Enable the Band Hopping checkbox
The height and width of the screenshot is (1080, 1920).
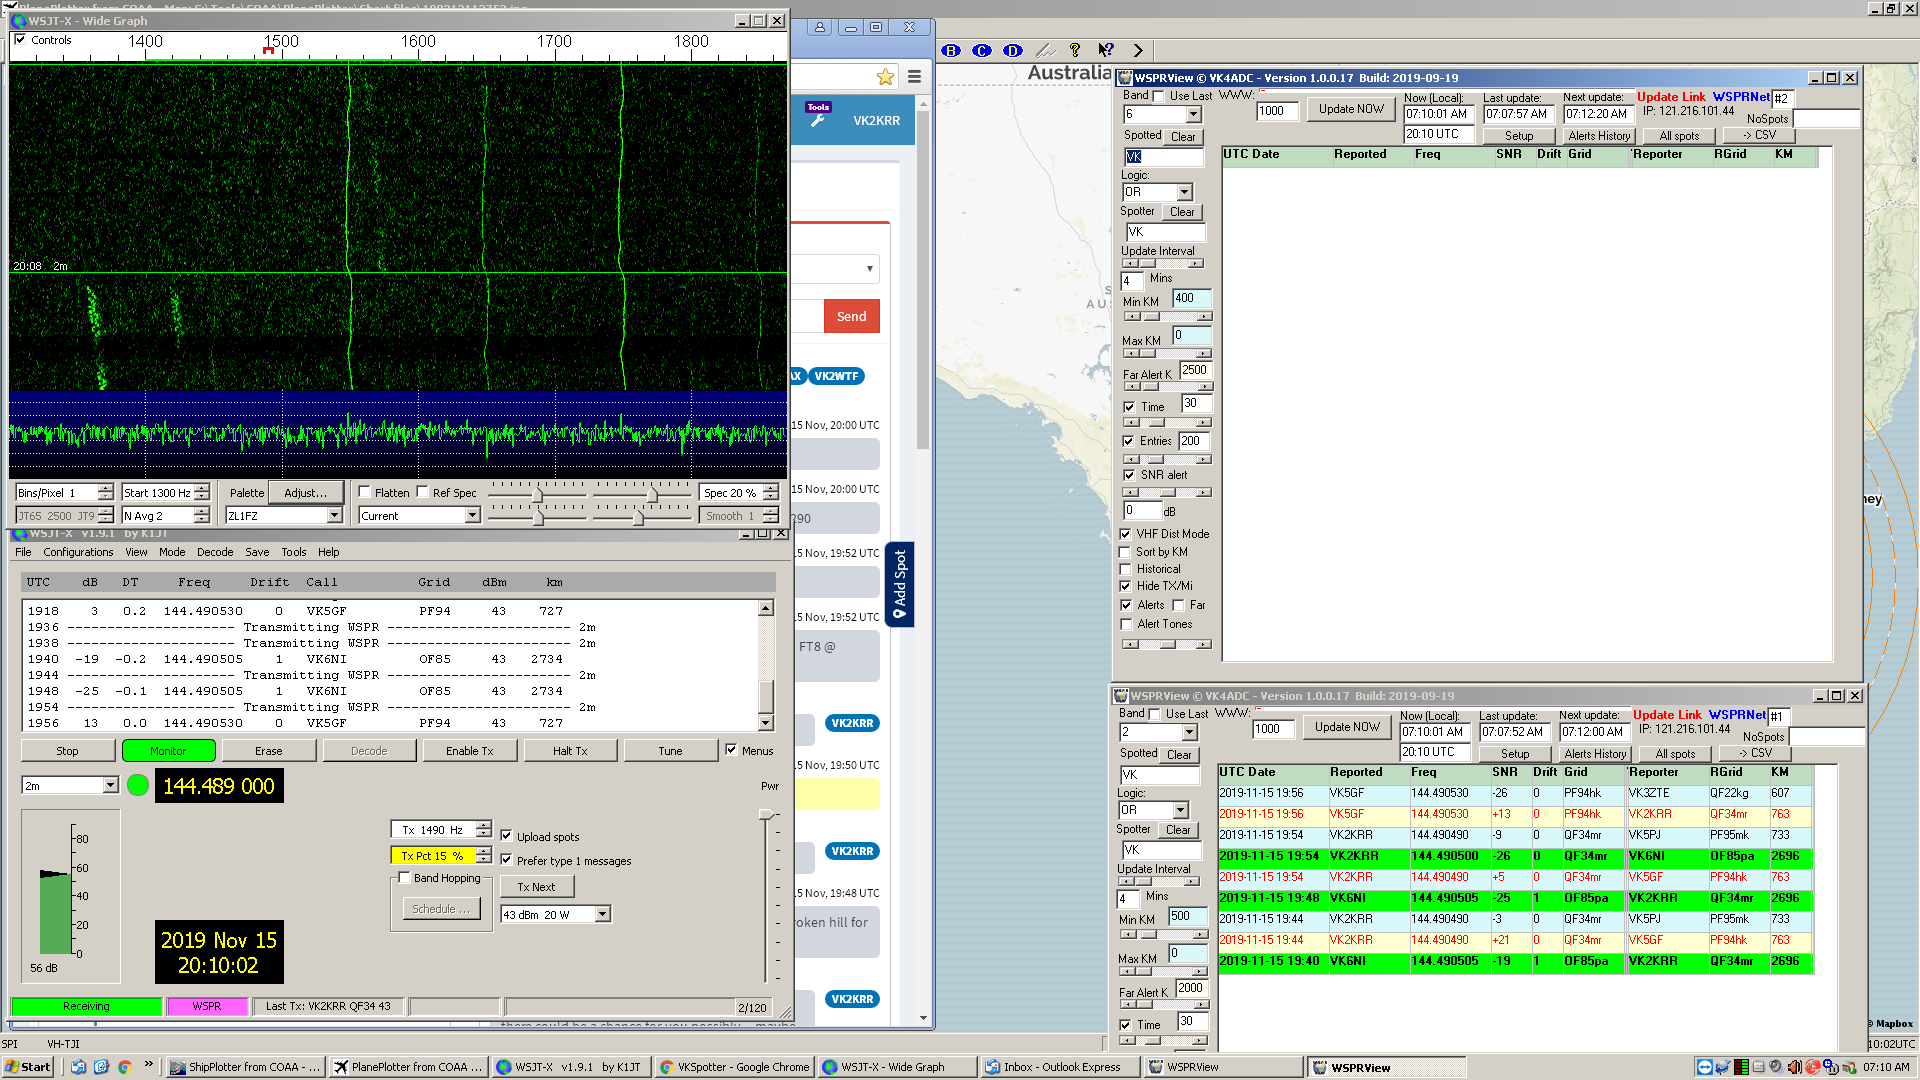point(405,878)
